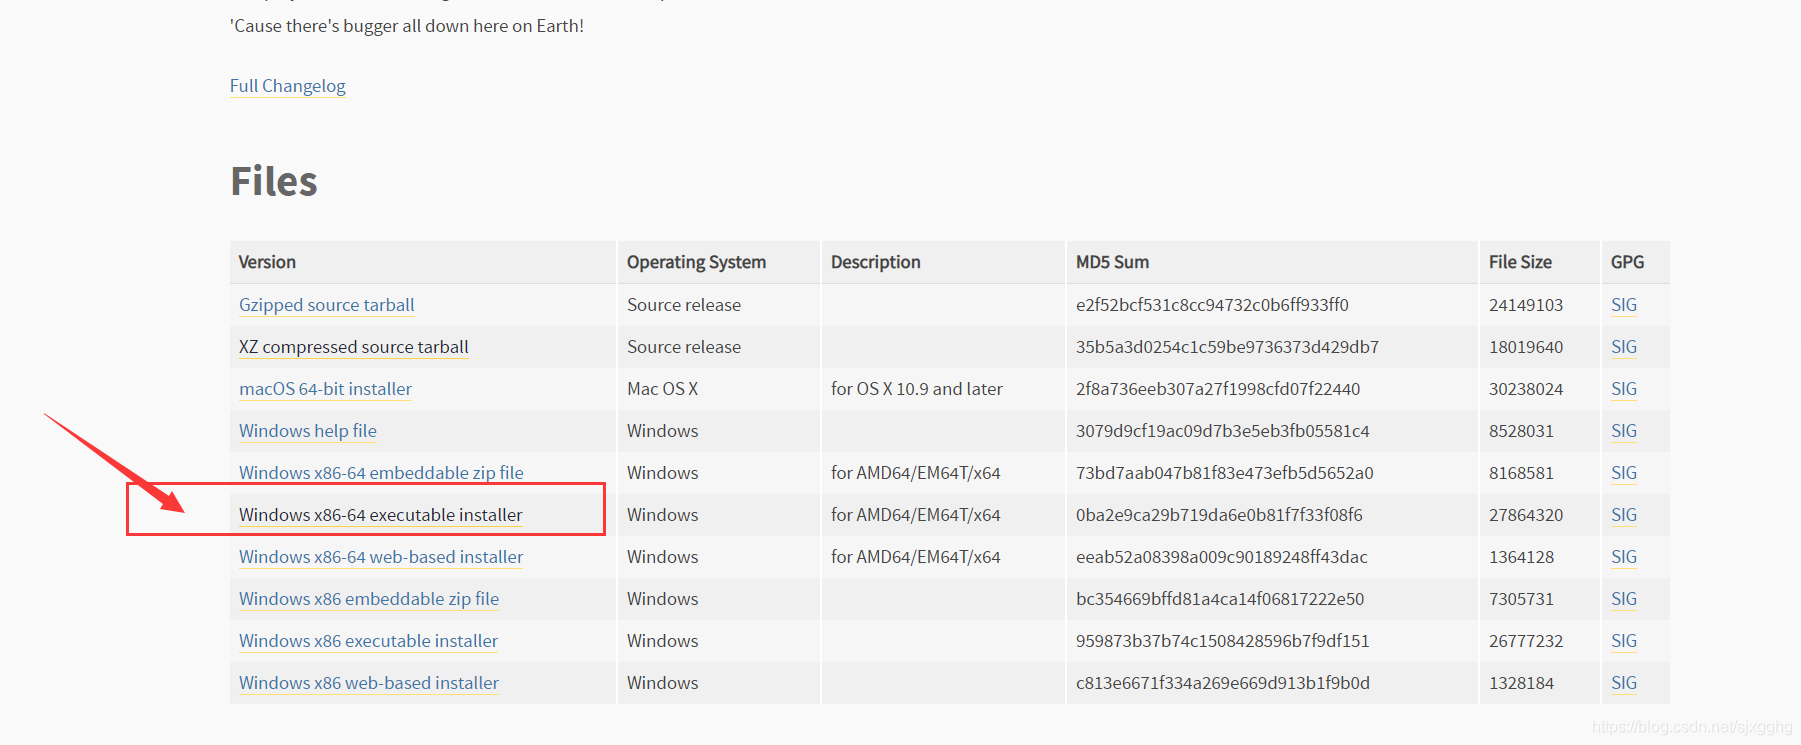Open SIG link in macOS installer row
The image size is (1801, 745).
pos(1624,389)
